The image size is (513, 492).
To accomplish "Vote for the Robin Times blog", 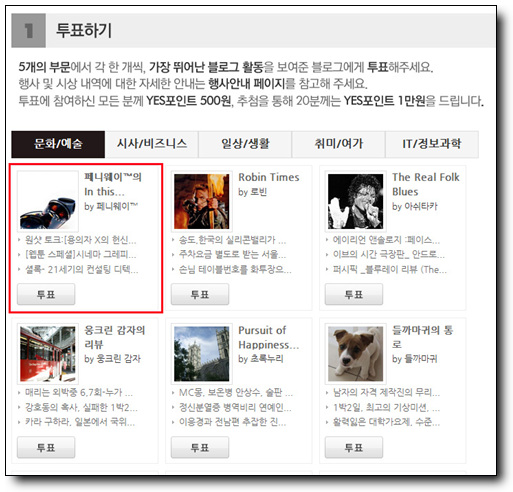I will tap(200, 294).
